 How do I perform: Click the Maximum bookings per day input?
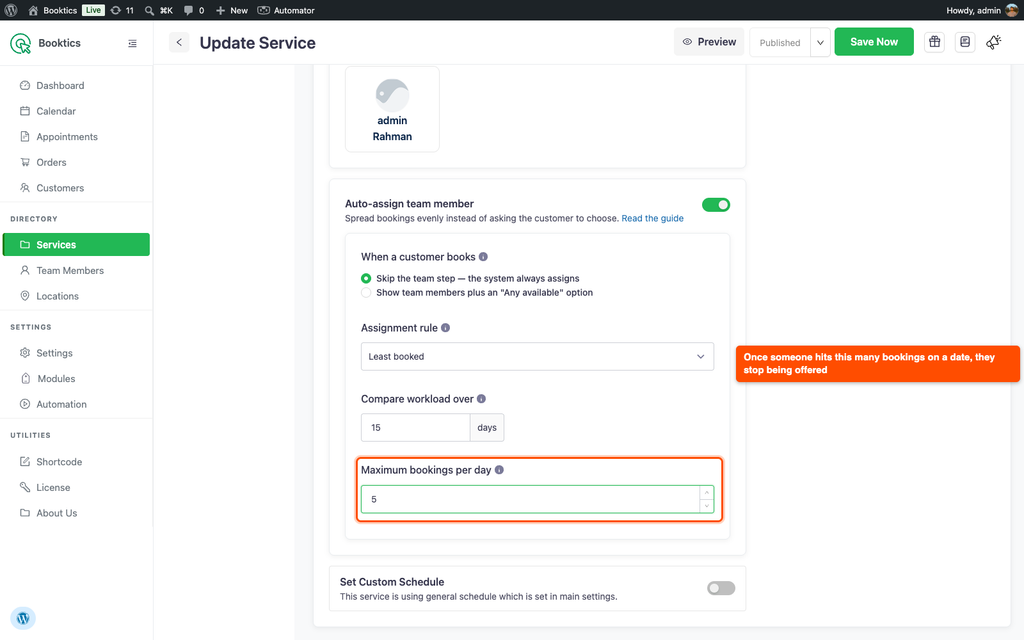530,500
